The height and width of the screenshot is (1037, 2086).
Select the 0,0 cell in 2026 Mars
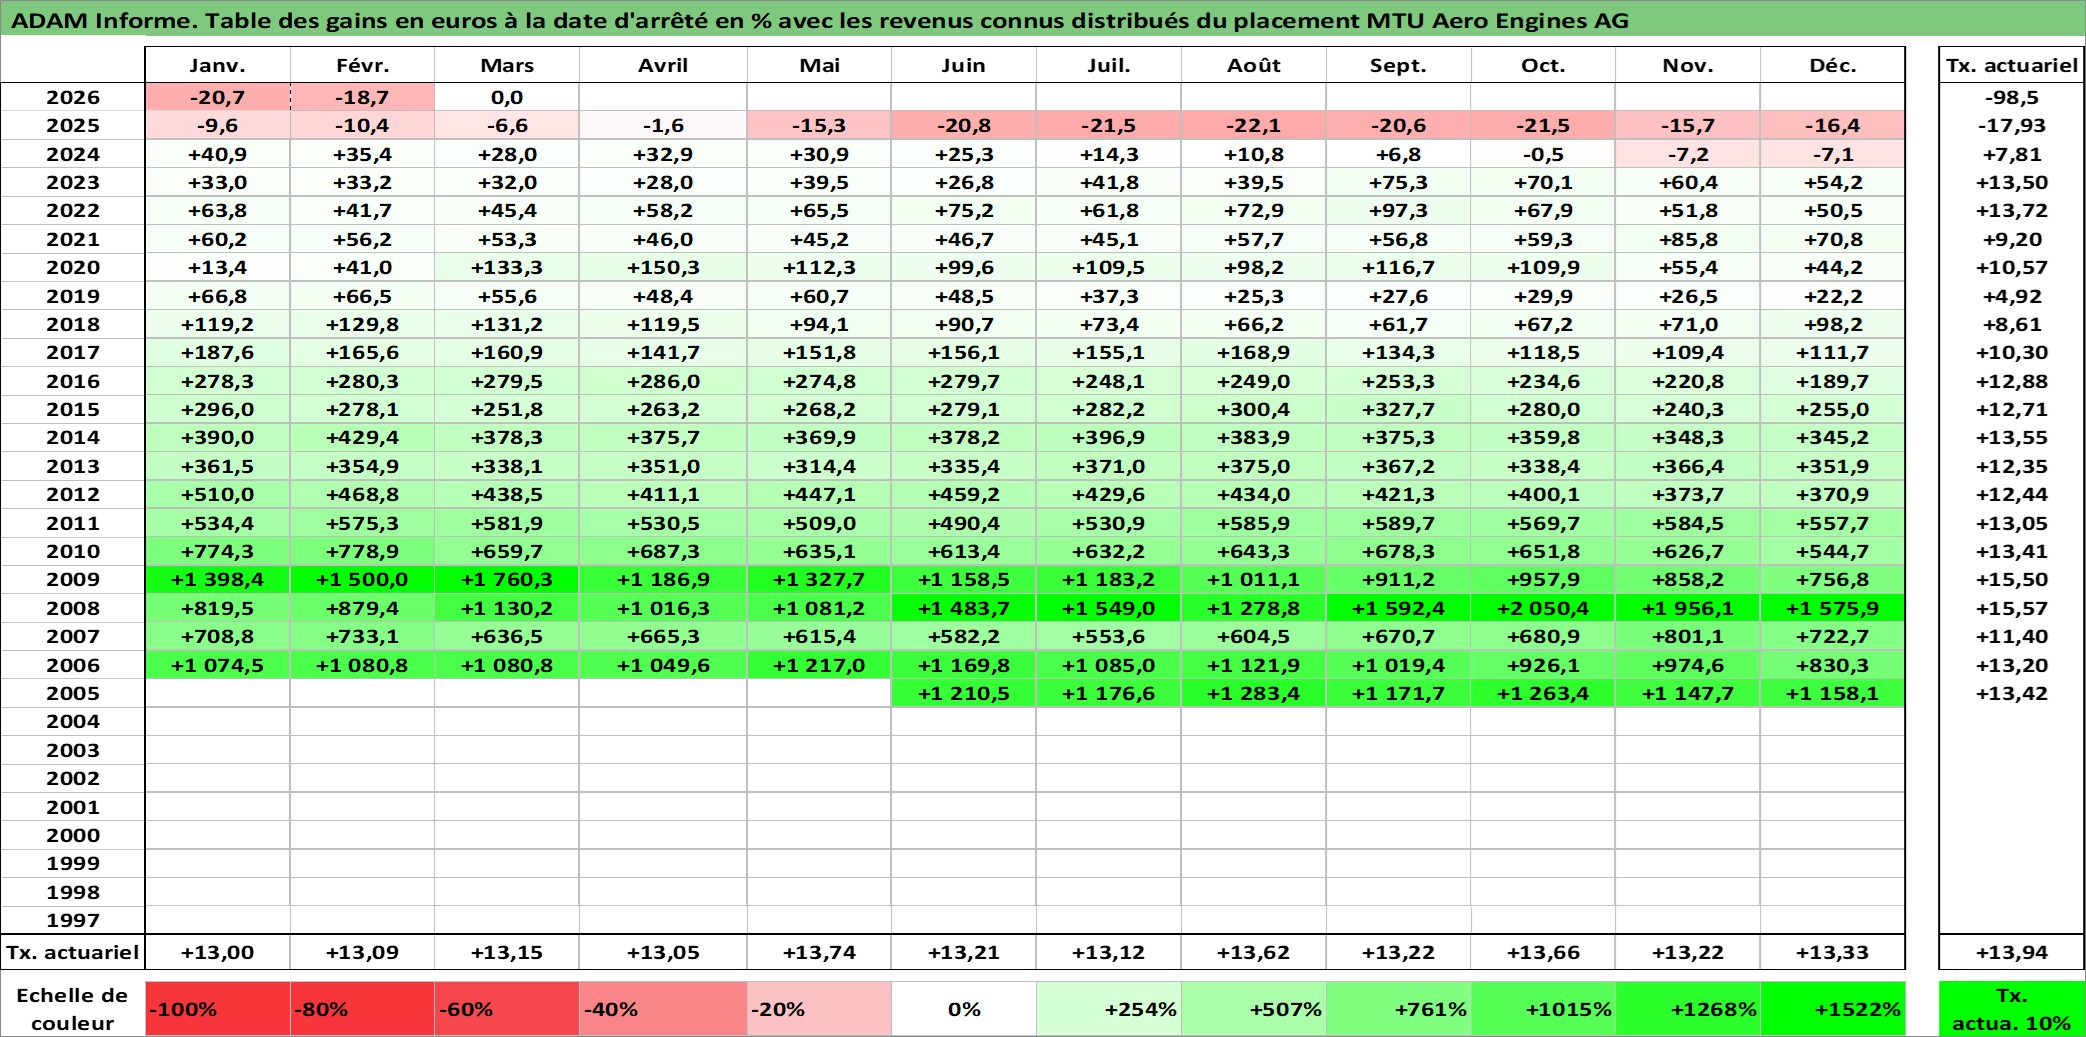(x=507, y=97)
